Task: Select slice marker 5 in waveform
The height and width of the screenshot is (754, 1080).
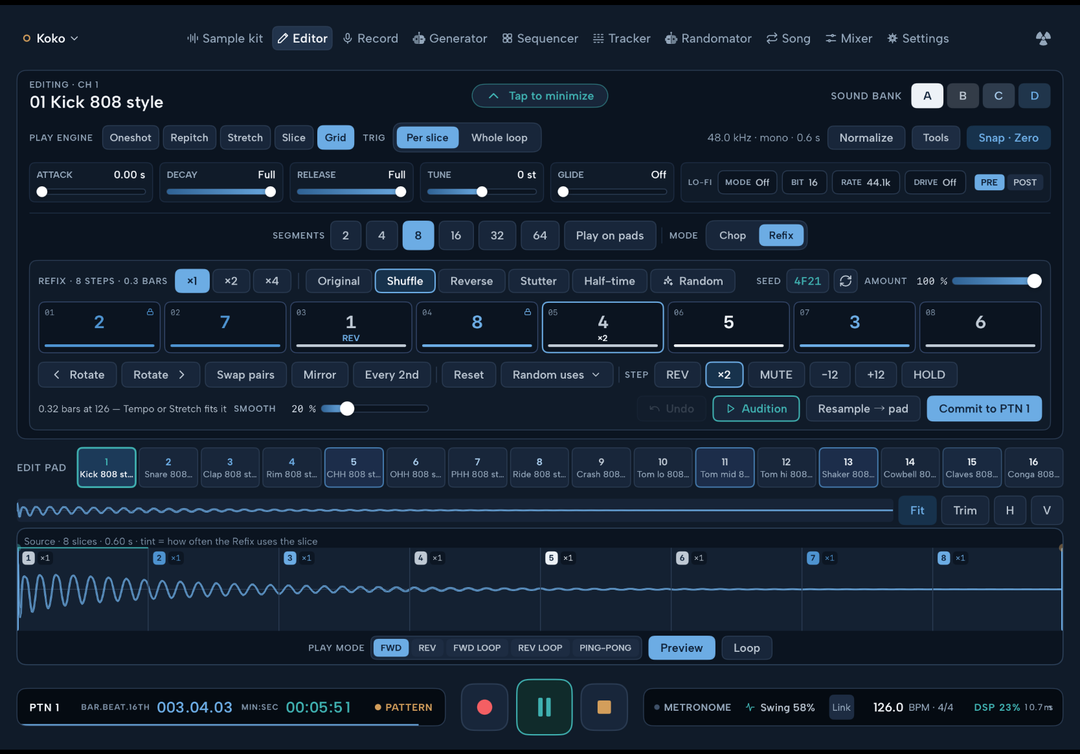Action: tap(551, 558)
